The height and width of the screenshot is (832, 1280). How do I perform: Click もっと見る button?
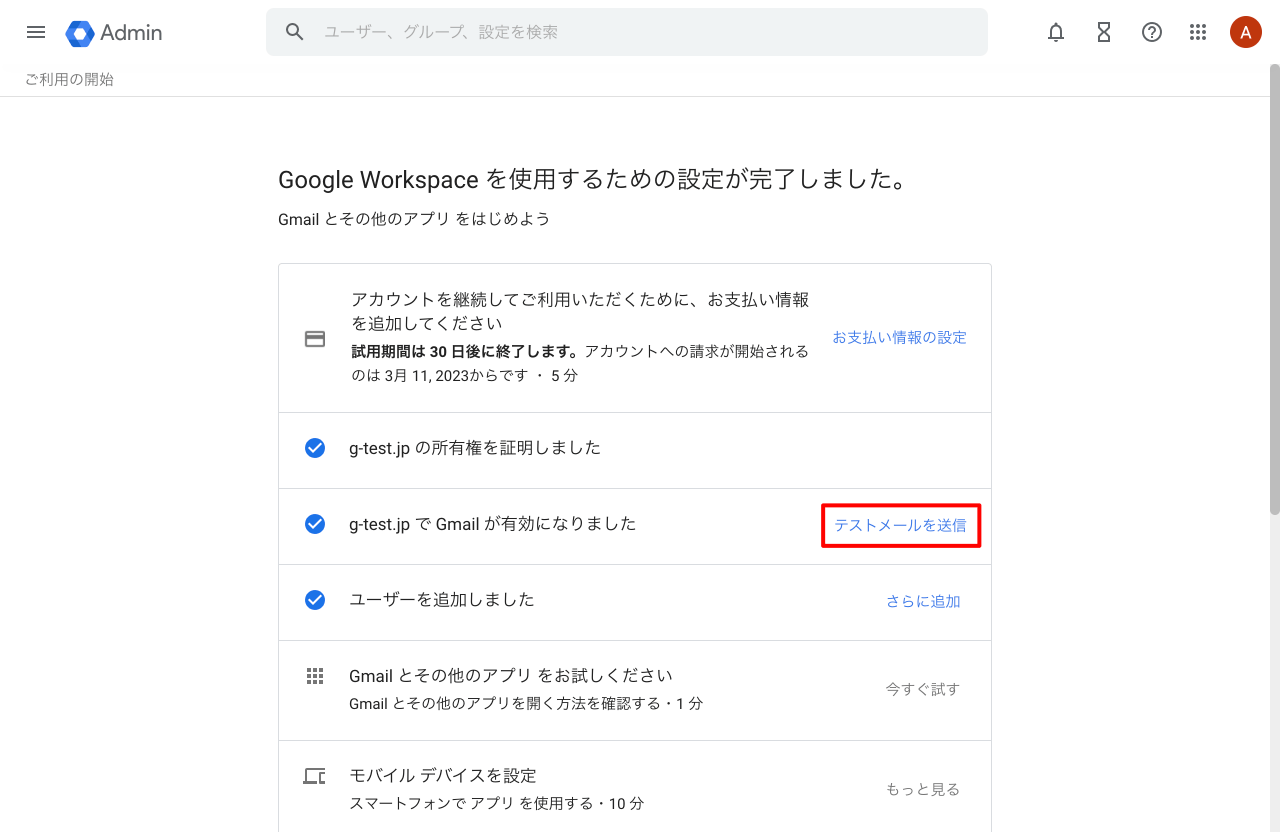(923, 789)
